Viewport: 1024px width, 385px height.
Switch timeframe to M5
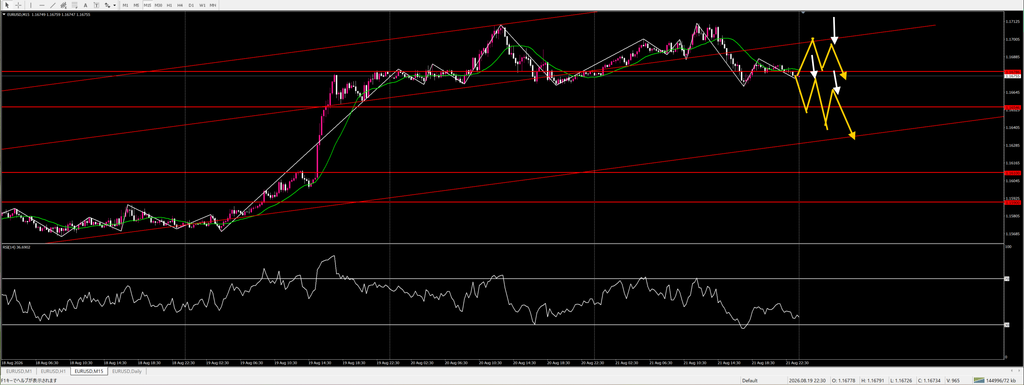136,5
